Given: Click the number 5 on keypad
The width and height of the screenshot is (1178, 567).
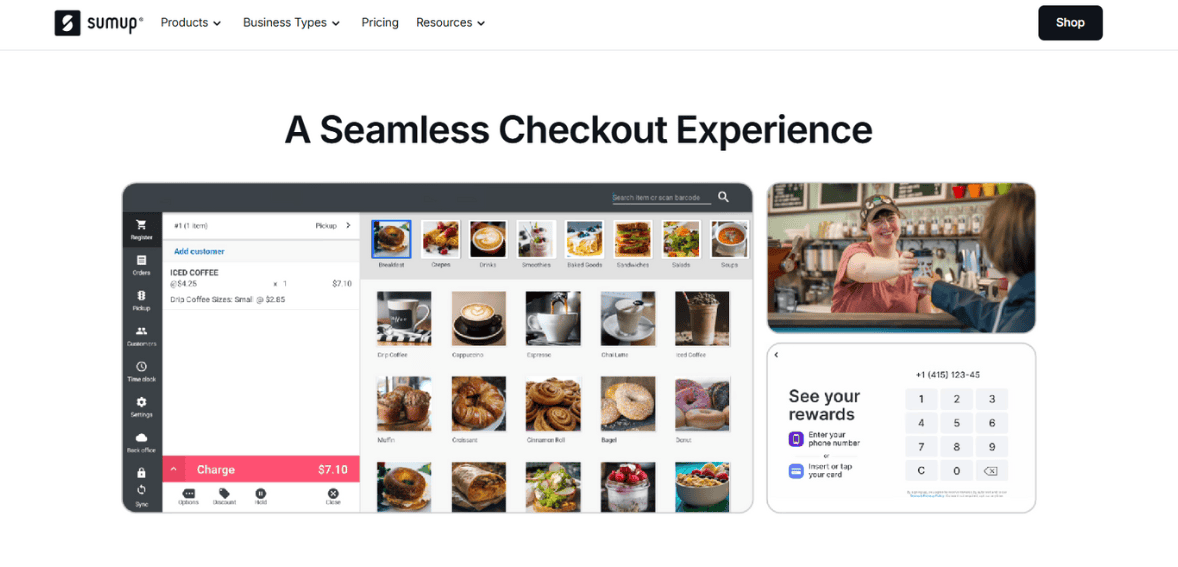Looking at the screenshot, I should tap(956, 423).
